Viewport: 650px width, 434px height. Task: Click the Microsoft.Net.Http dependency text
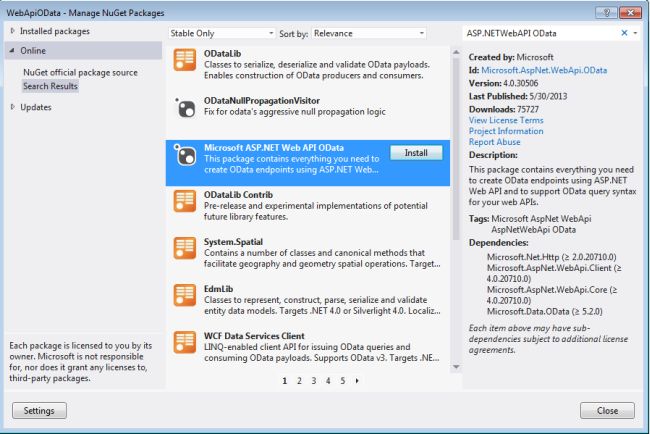pos(551,257)
